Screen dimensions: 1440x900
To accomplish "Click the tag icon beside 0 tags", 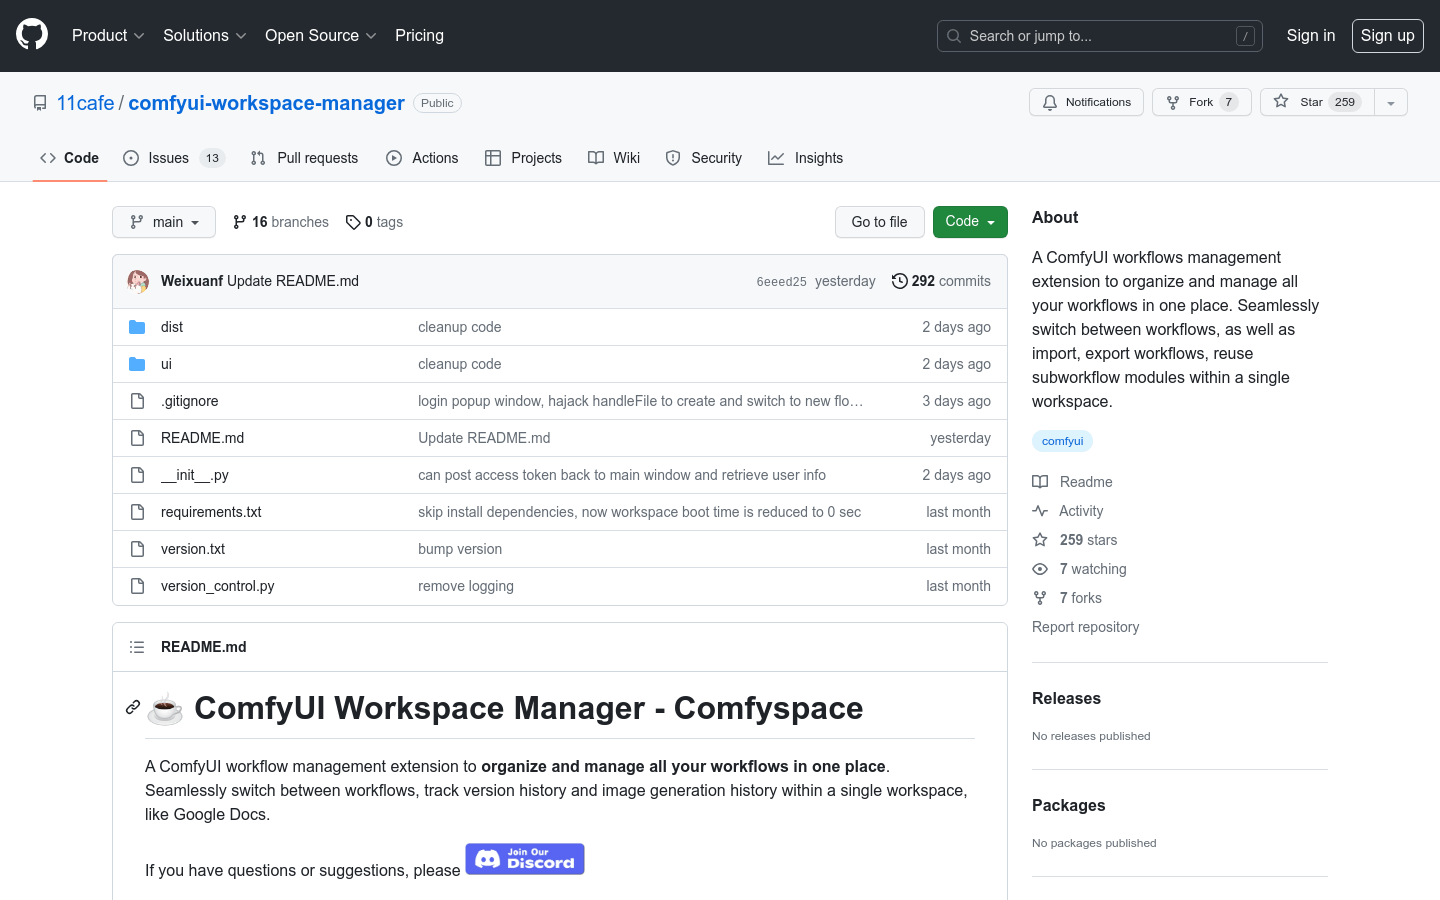I will tap(353, 222).
